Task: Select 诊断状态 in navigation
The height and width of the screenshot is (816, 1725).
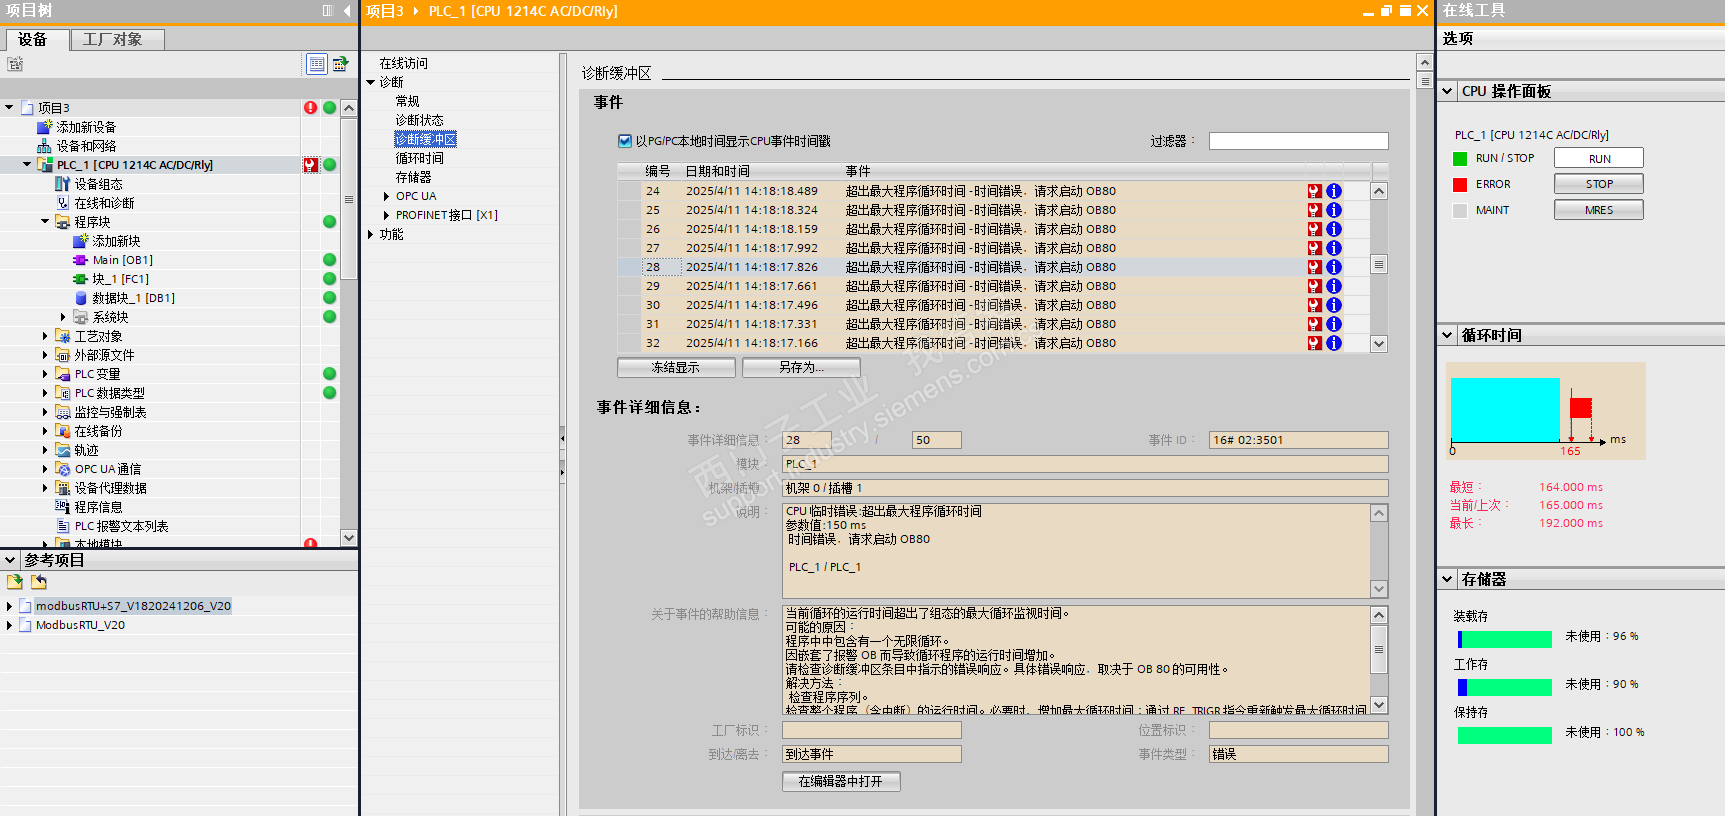Action: click(x=419, y=120)
